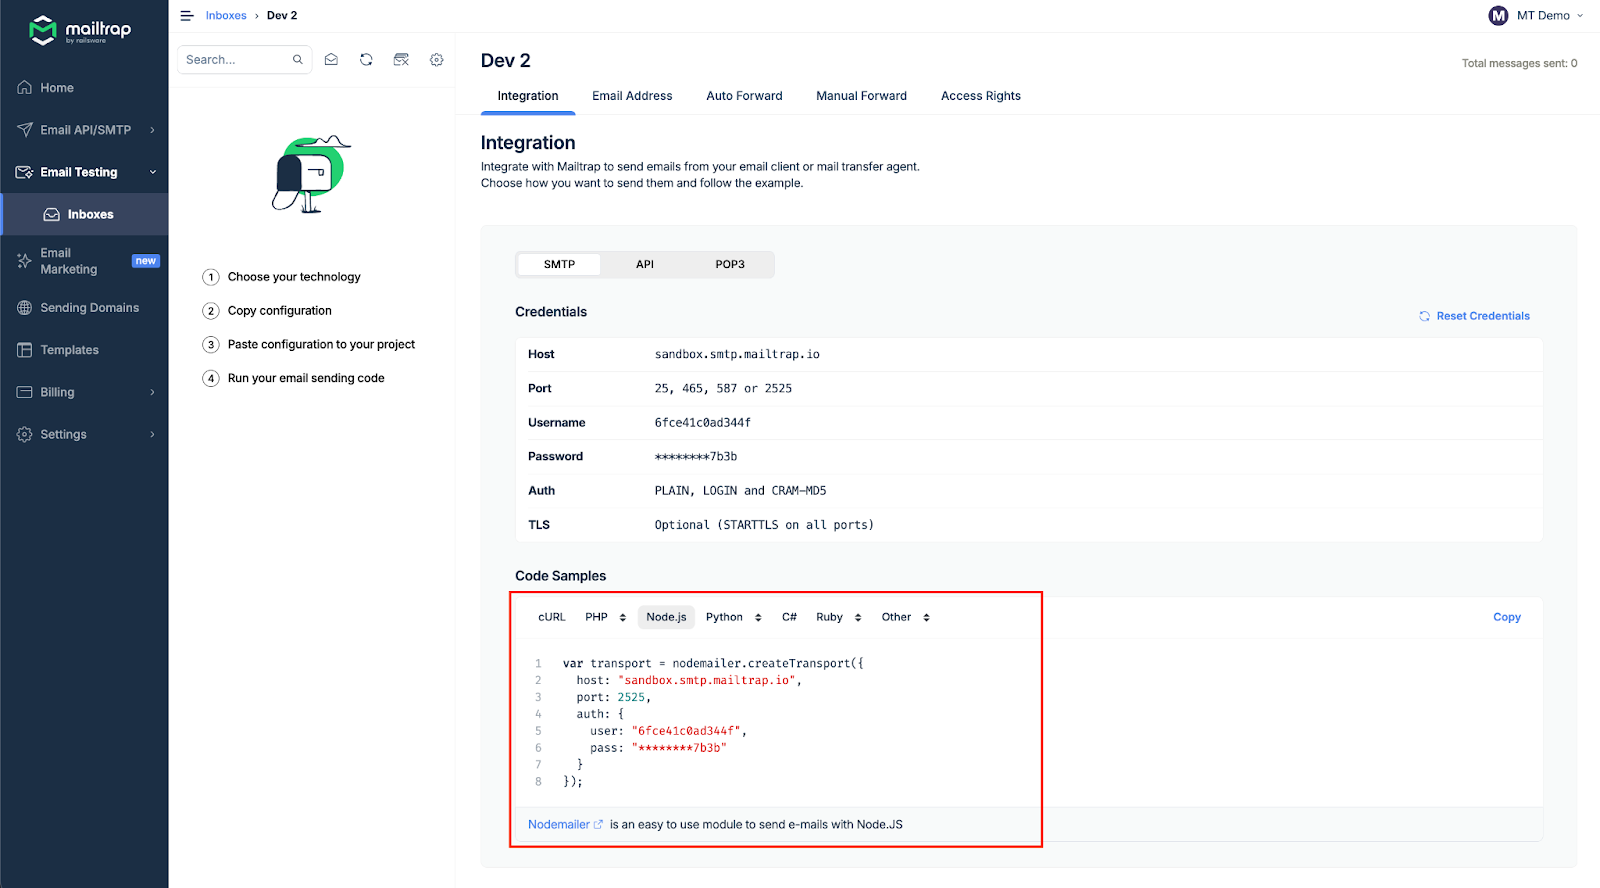Click the Settings gear icon in sidebar
Viewport: 1600px width, 888px height.
[25, 434]
